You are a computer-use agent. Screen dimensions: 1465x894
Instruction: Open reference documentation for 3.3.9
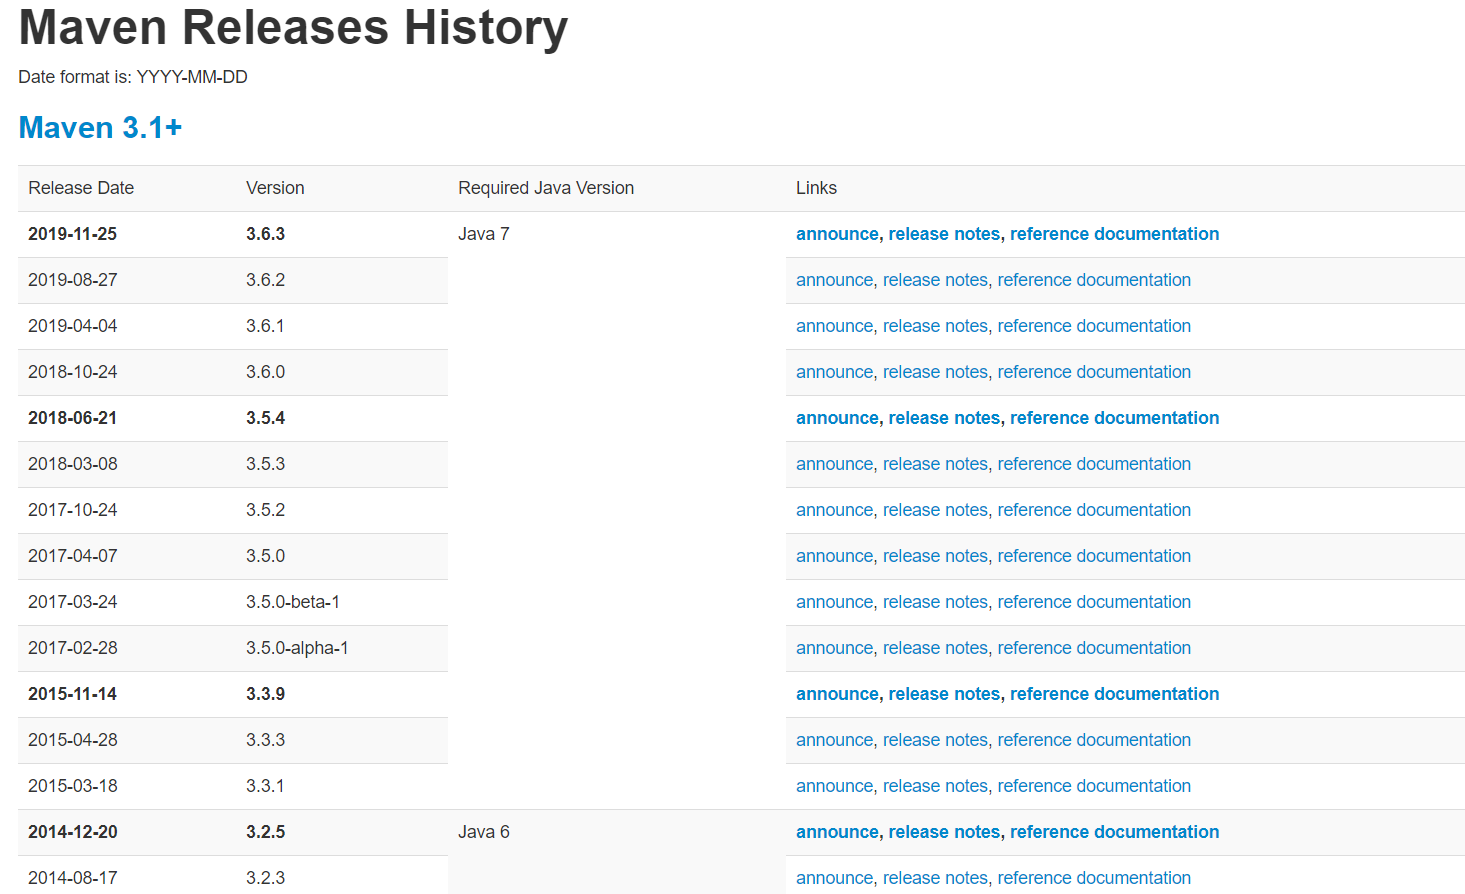coord(1114,694)
